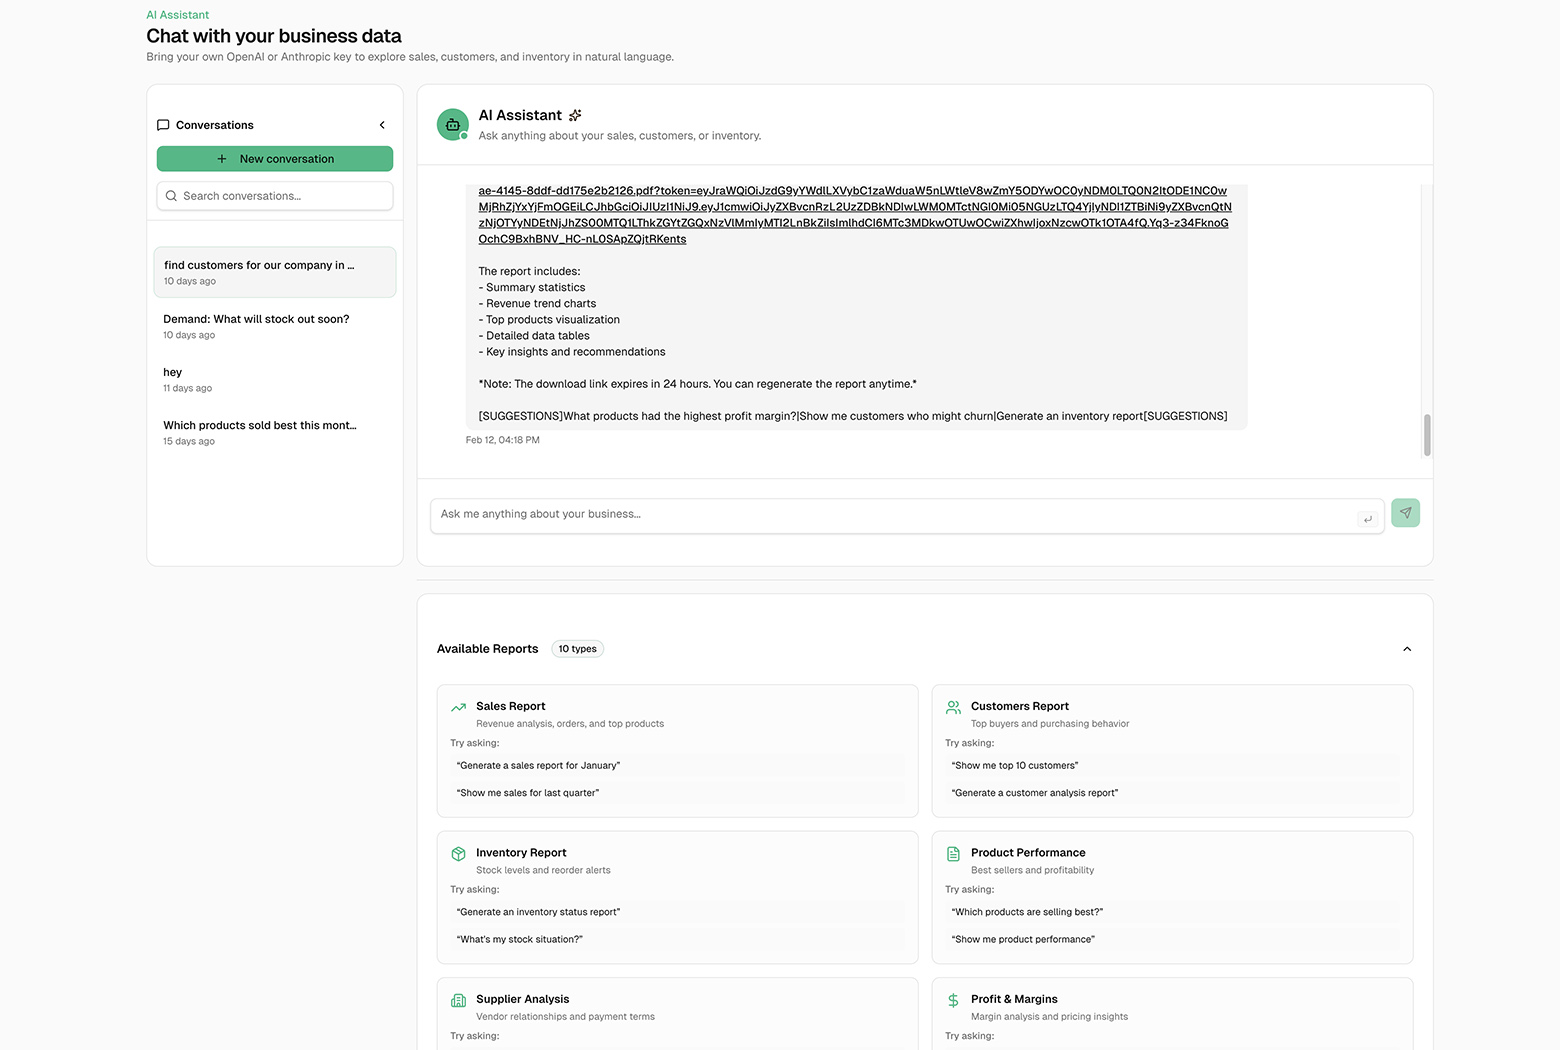Click the speech bubble icon next to Conversations
Screen dimensions: 1560x1050
163,125
